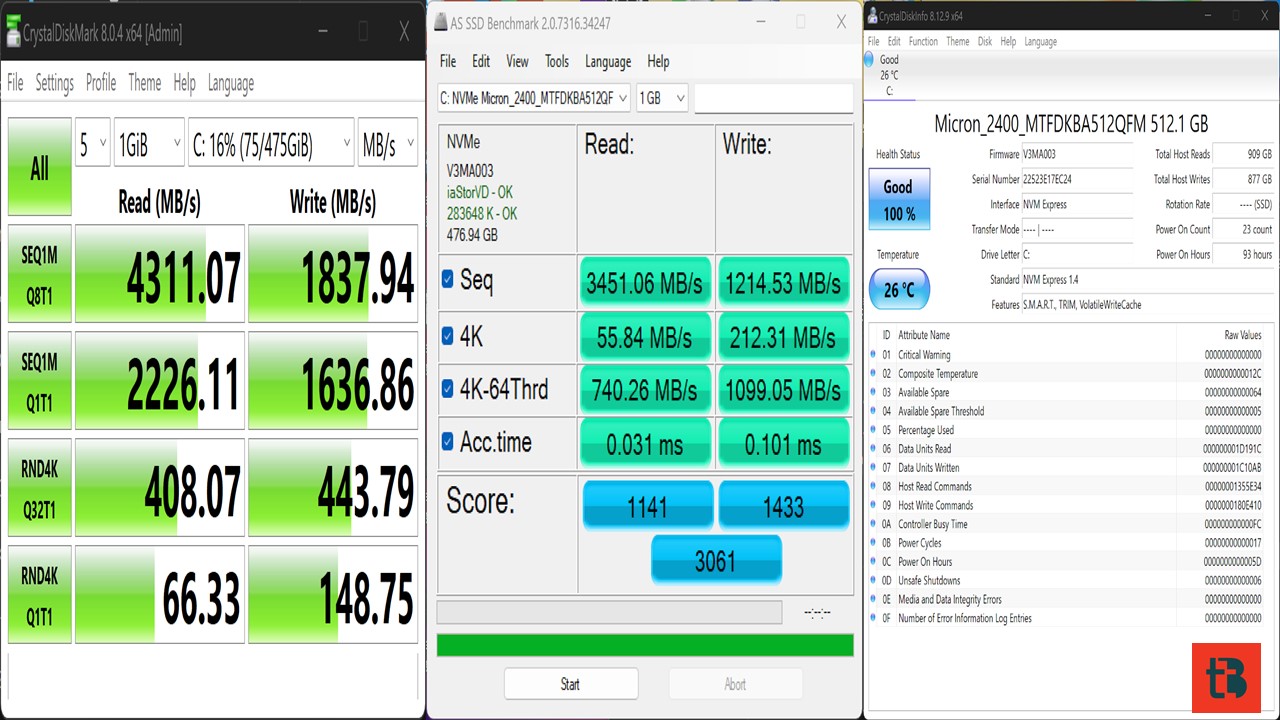1280x720 pixels.
Task: Click the 4311.07 sequential read result
Action: (x=160, y=274)
